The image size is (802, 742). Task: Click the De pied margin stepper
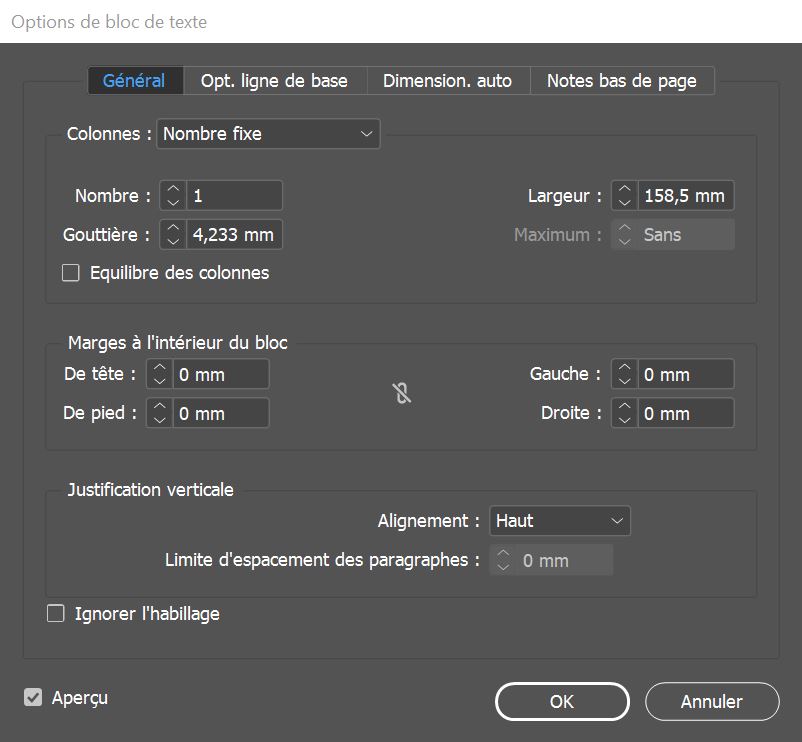coord(160,413)
